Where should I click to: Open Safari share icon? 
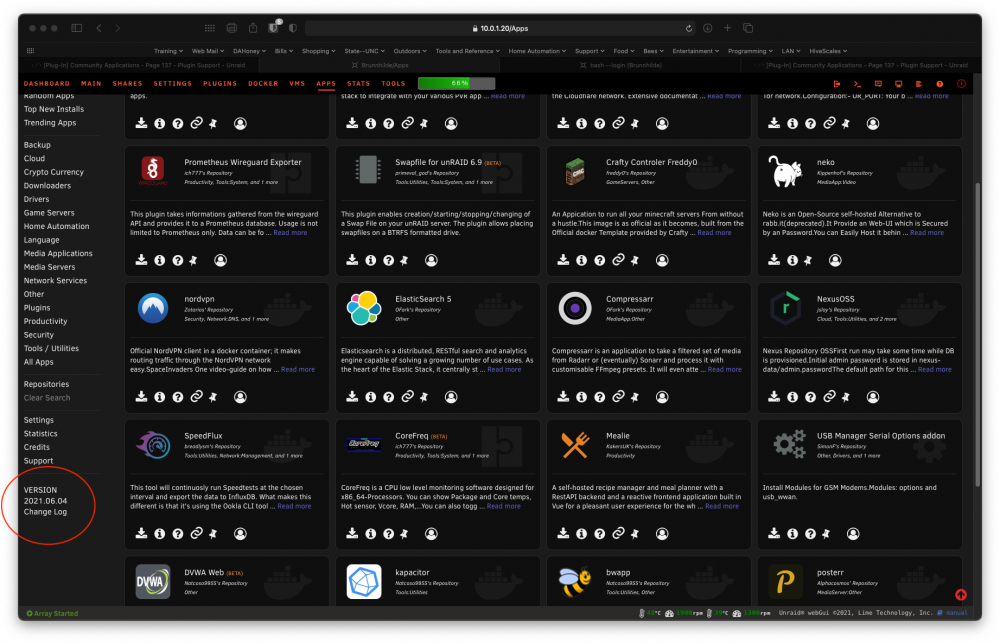[253, 28]
